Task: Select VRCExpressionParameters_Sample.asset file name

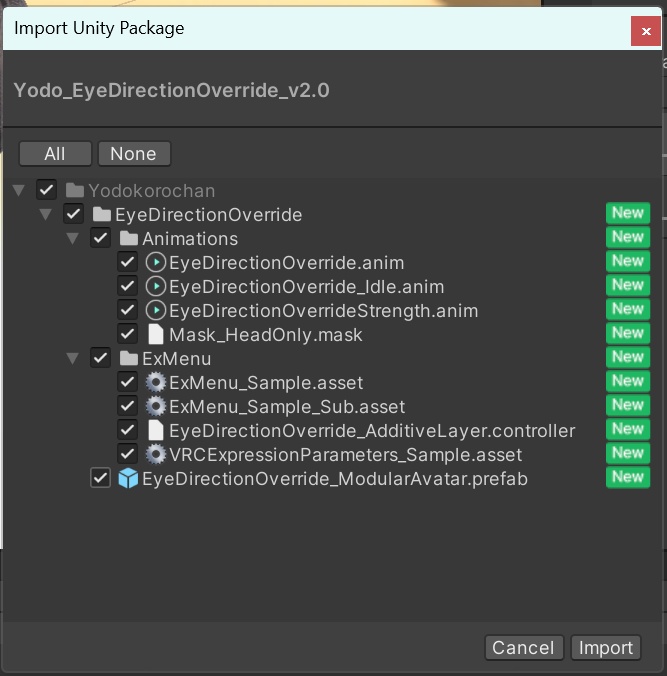Action: 345,455
